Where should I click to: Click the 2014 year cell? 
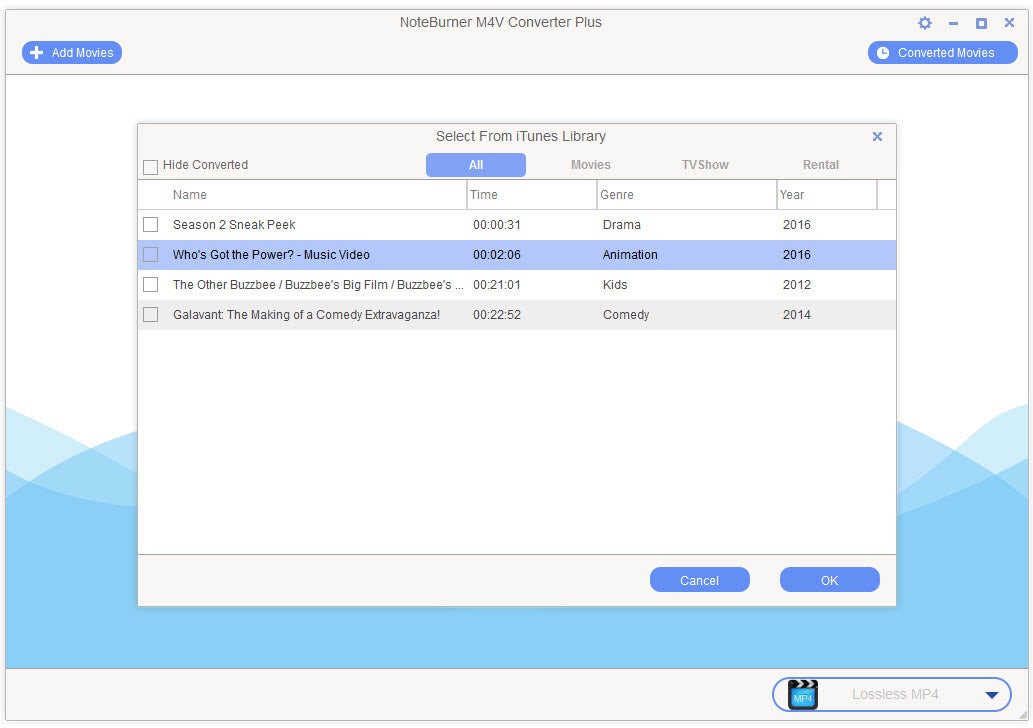796,315
